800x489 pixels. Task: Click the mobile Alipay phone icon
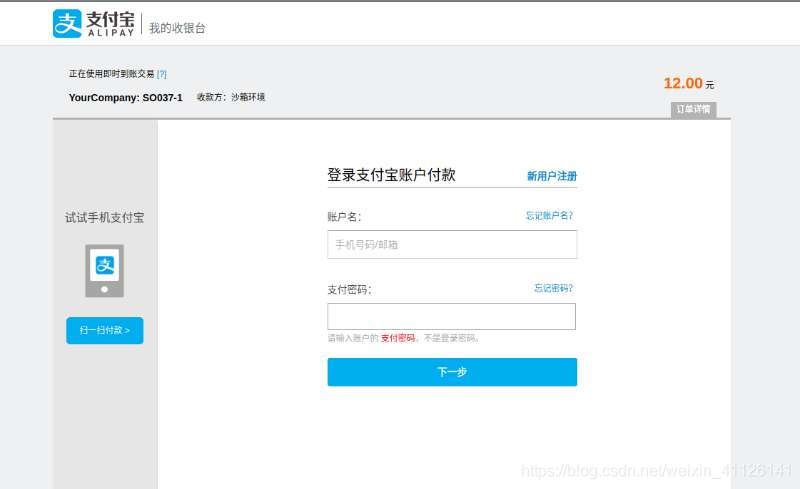[x=105, y=271]
